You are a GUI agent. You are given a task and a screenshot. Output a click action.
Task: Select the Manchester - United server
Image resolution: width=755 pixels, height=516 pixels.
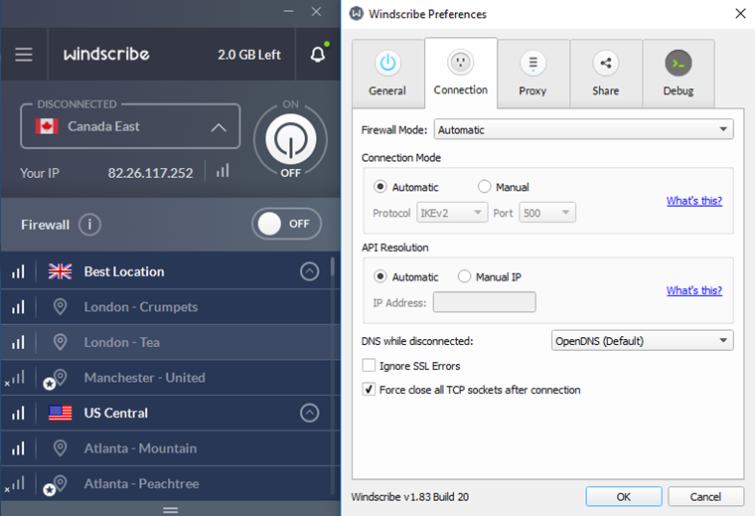pos(166,378)
